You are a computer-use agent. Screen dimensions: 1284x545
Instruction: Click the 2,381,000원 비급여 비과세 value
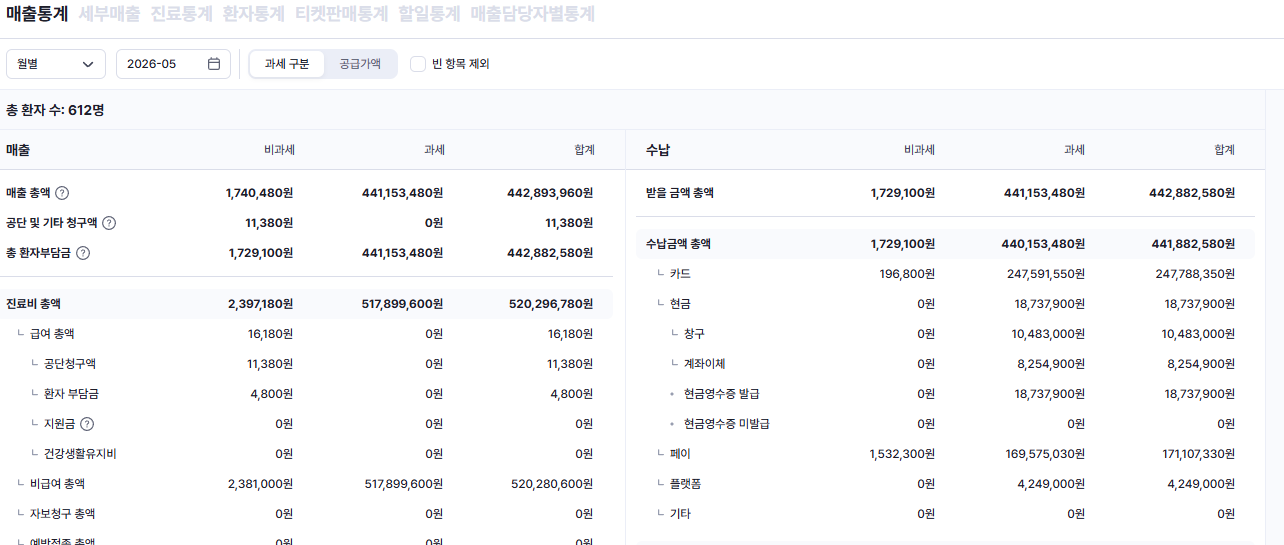coord(260,483)
